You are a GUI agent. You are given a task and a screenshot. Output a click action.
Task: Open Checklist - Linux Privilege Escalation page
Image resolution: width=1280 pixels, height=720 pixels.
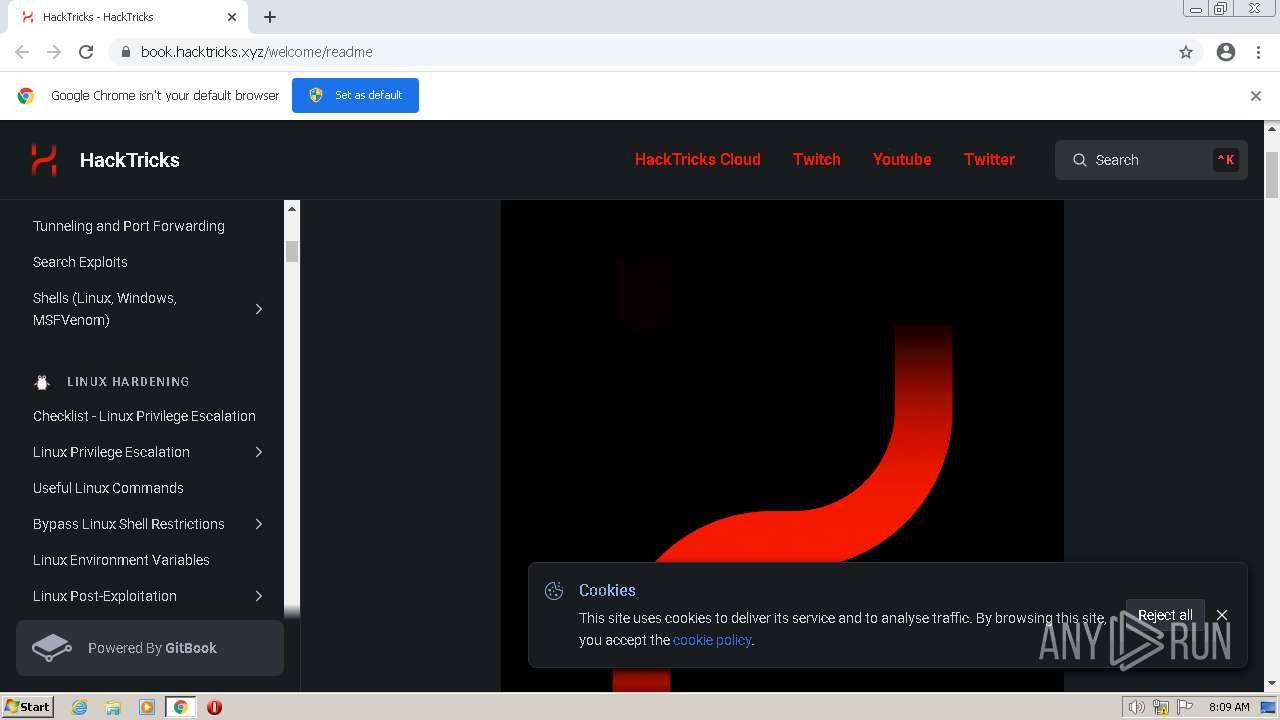pyautogui.click(x=144, y=416)
